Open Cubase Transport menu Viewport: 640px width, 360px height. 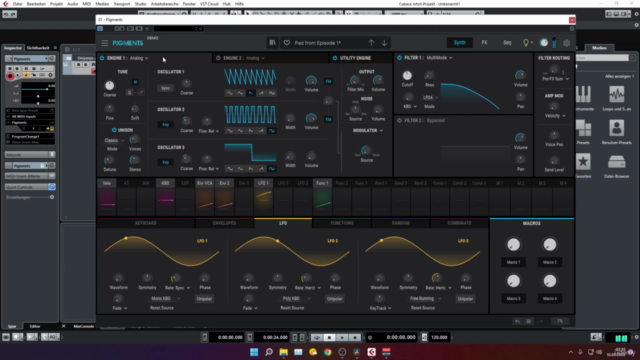click(x=122, y=4)
